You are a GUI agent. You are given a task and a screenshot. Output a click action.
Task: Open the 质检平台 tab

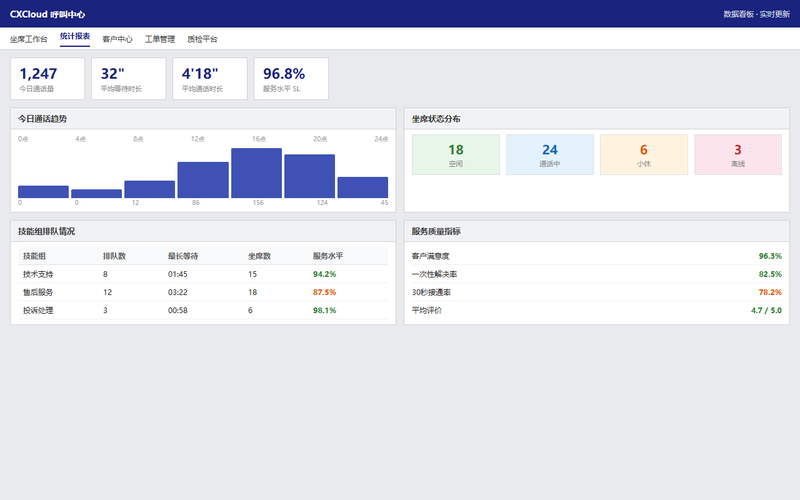coord(203,39)
